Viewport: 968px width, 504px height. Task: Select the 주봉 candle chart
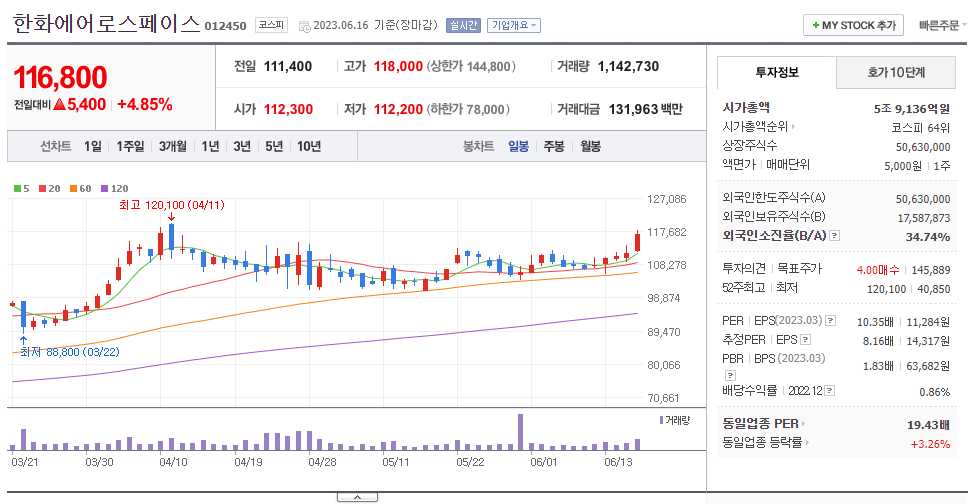554,146
